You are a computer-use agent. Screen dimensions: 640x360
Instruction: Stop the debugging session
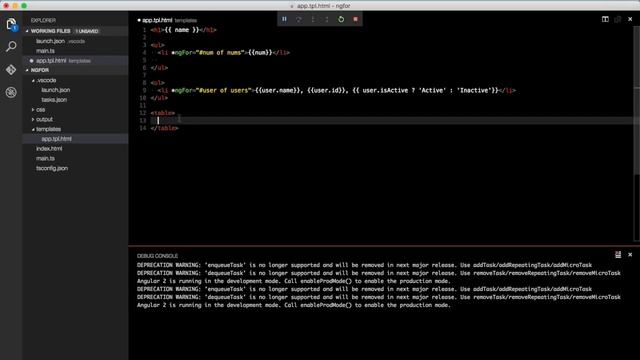[x=356, y=19]
